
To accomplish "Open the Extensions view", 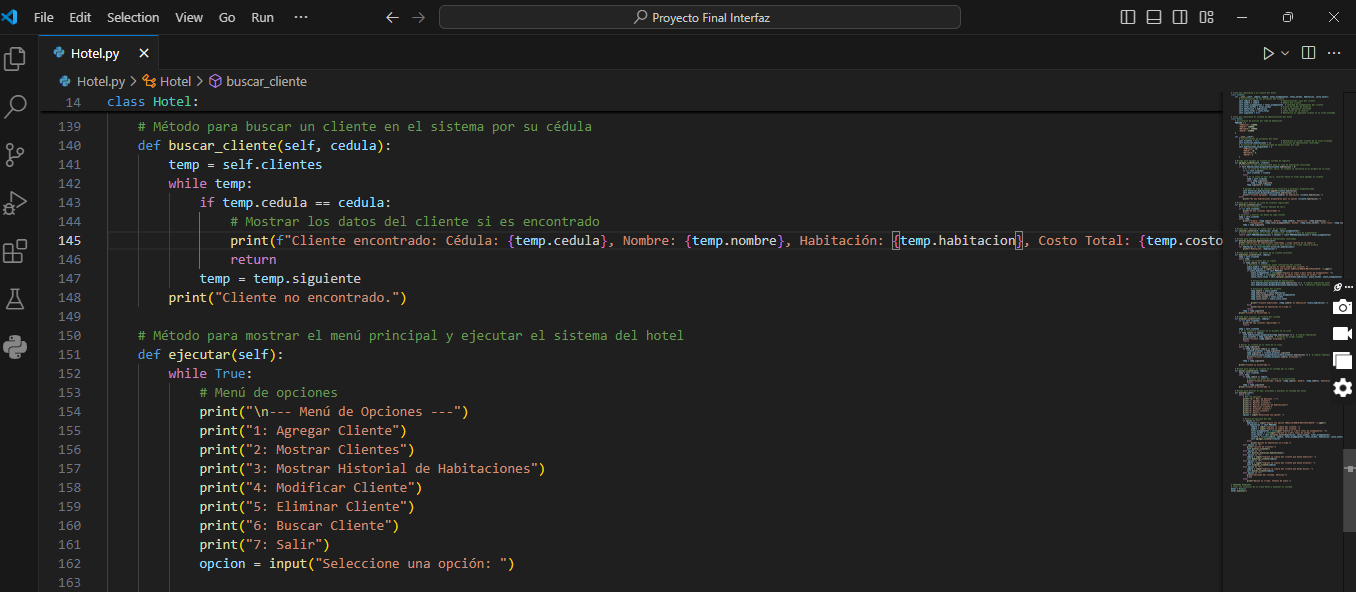I will [x=15, y=251].
